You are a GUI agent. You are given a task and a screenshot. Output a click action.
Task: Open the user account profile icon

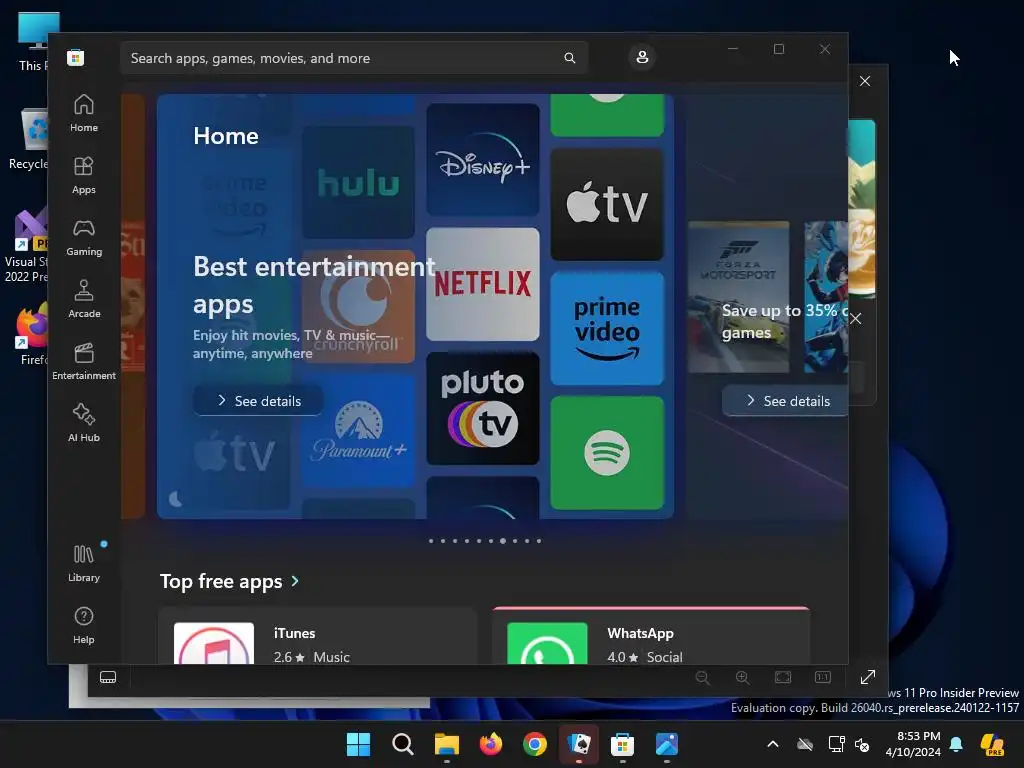[642, 57]
